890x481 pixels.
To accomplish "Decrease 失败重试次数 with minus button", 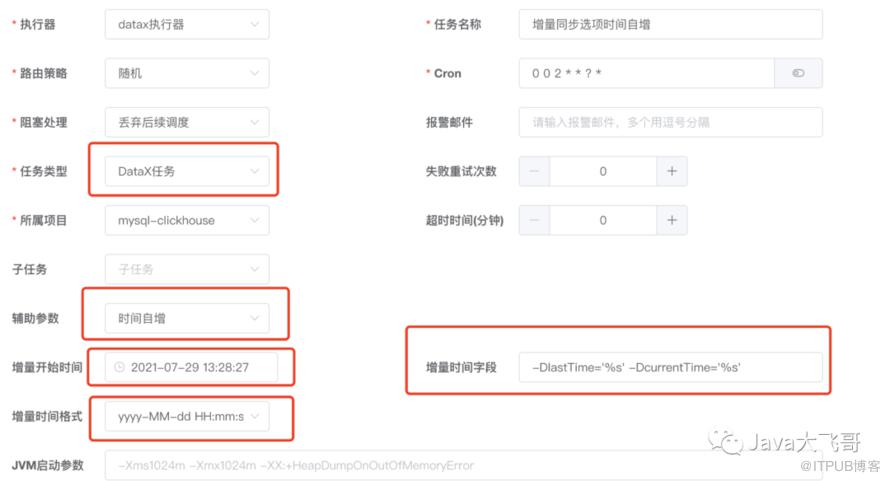I will [x=534, y=171].
